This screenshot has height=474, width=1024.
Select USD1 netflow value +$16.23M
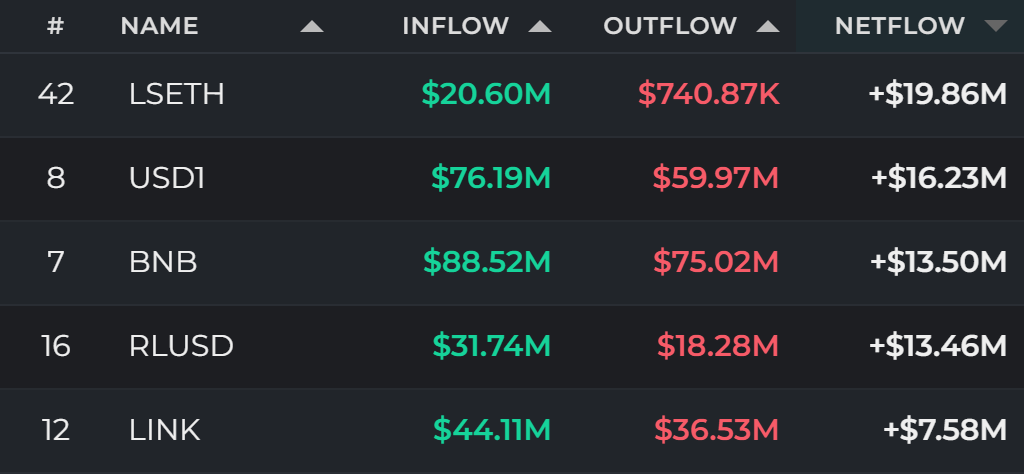coord(939,178)
